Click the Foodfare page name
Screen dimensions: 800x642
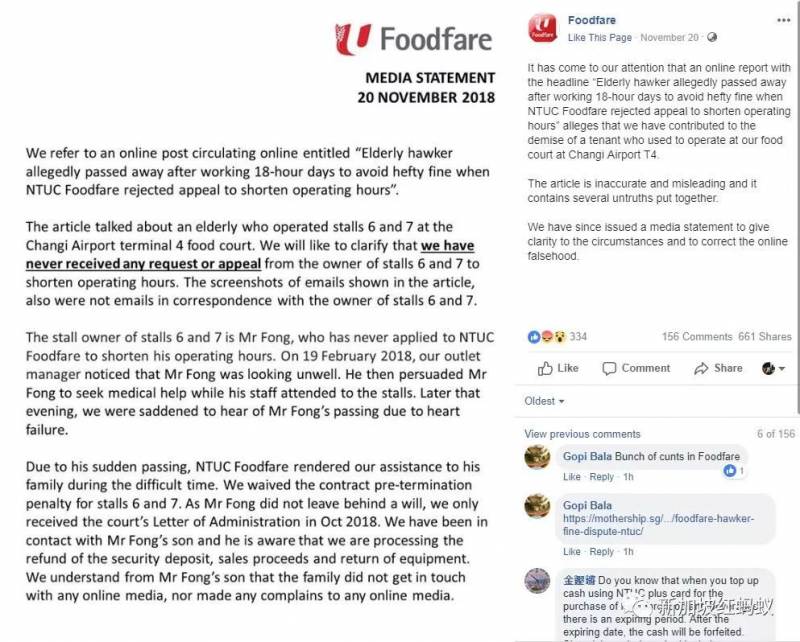(x=592, y=20)
